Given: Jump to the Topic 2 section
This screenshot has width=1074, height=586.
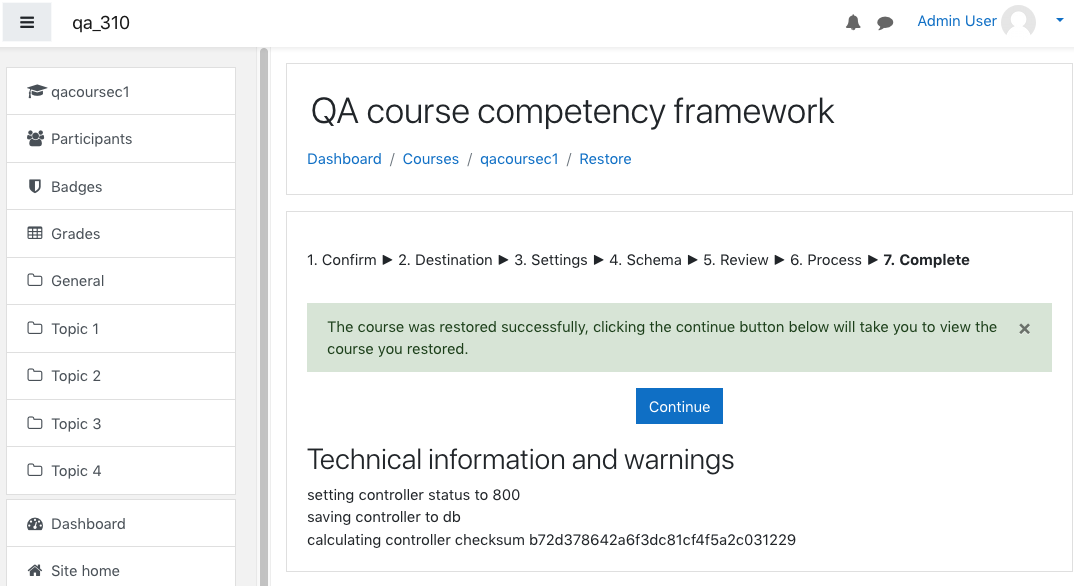Looking at the screenshot, I should pos(121,376).
